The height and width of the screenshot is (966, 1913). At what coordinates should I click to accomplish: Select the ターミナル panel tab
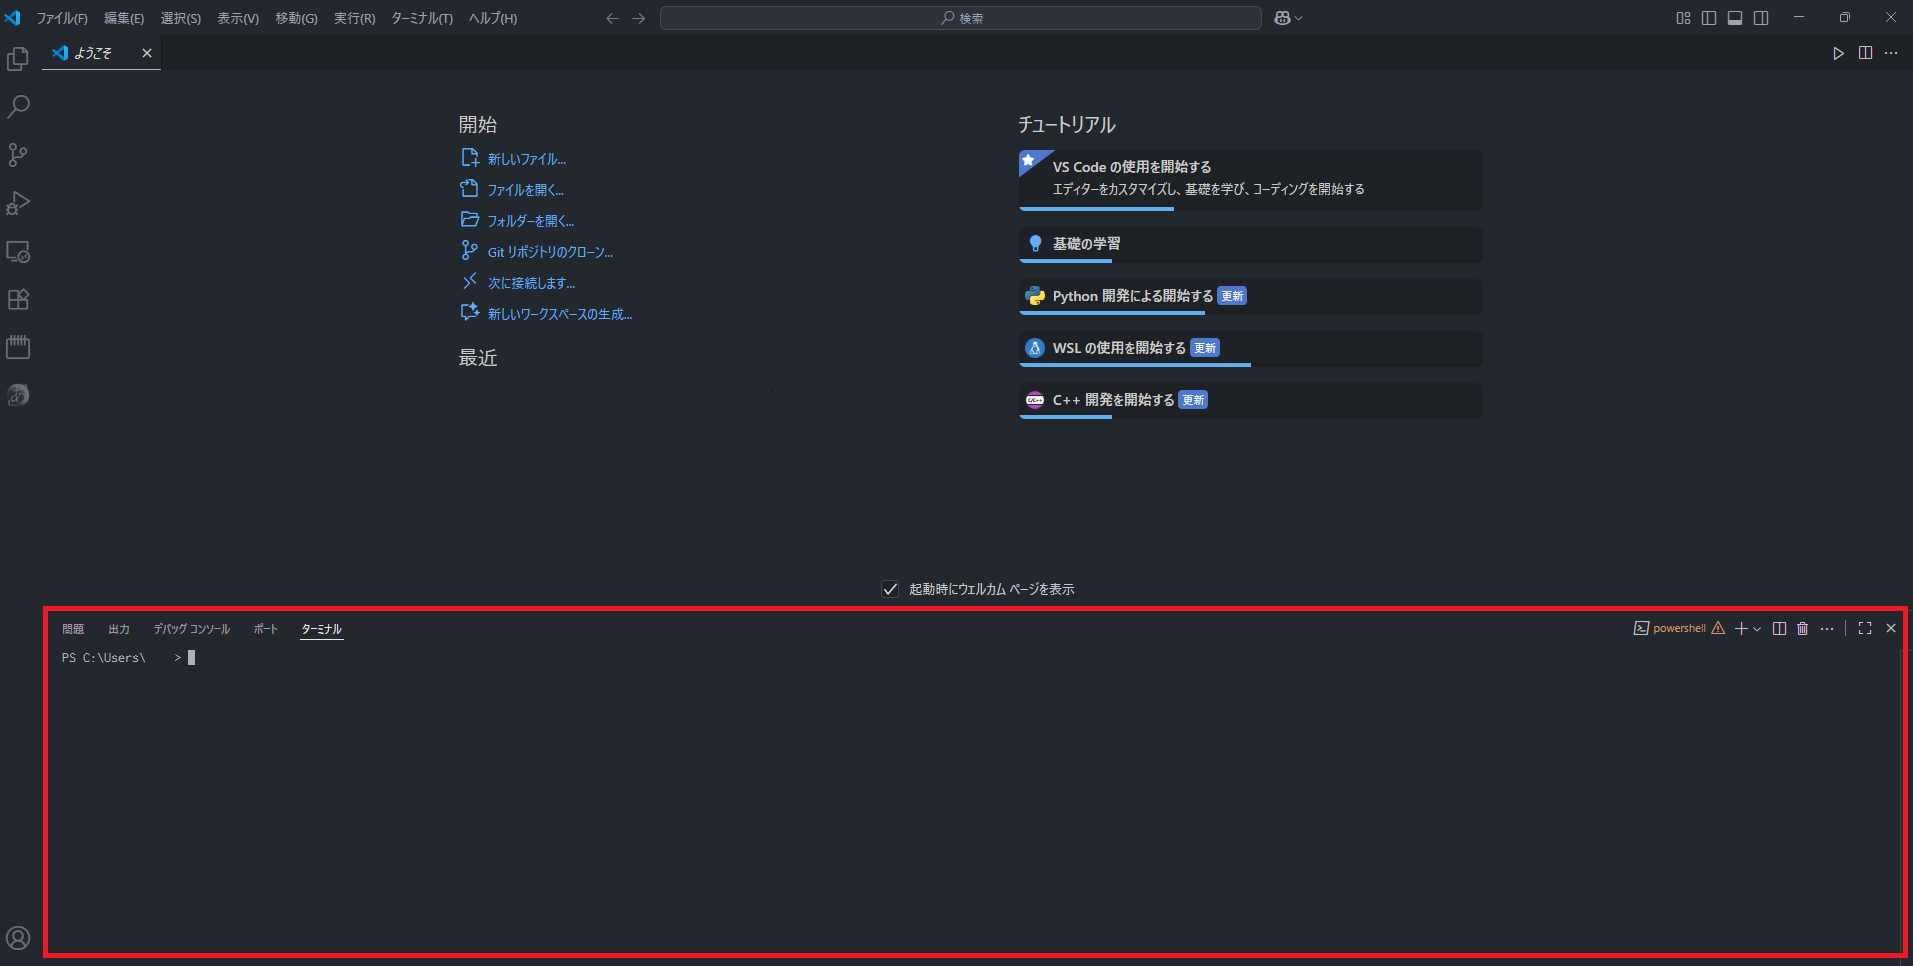(x=322, y=629)
